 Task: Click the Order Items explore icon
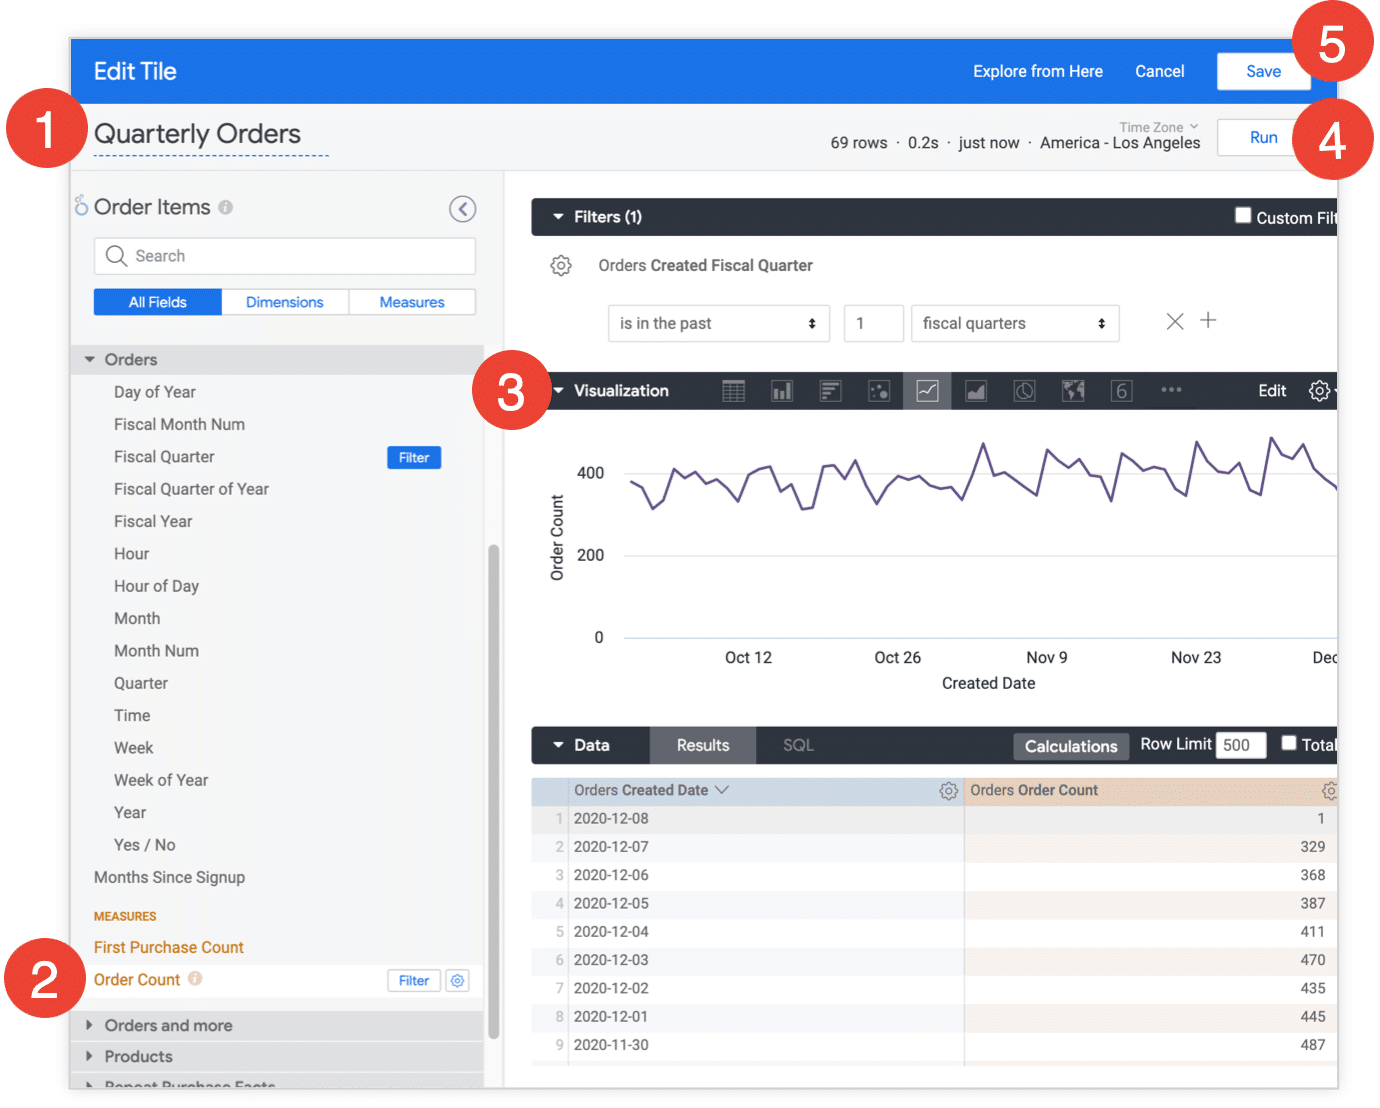[81, 206]
